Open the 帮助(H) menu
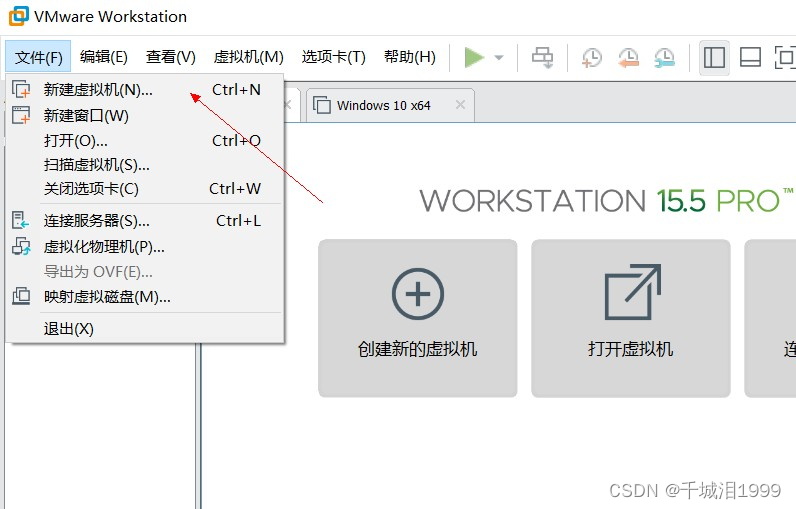Viewport: 796px width, 509px height. tap(410, 57)
